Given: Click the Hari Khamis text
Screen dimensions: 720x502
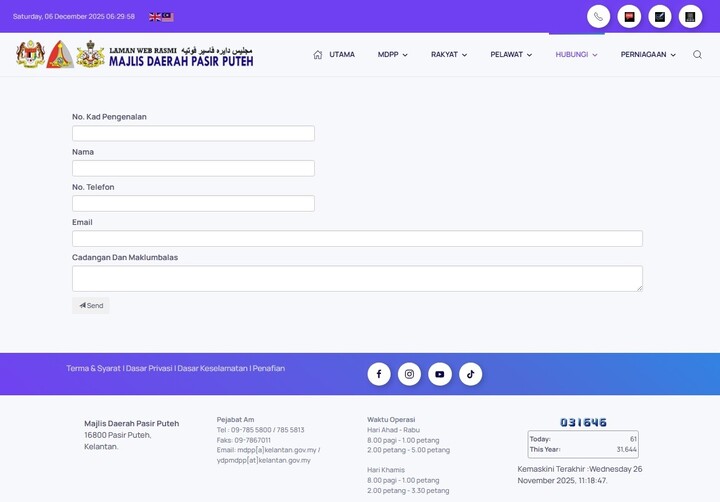Looking at the screenshot, I should click(x=386, y=470).
